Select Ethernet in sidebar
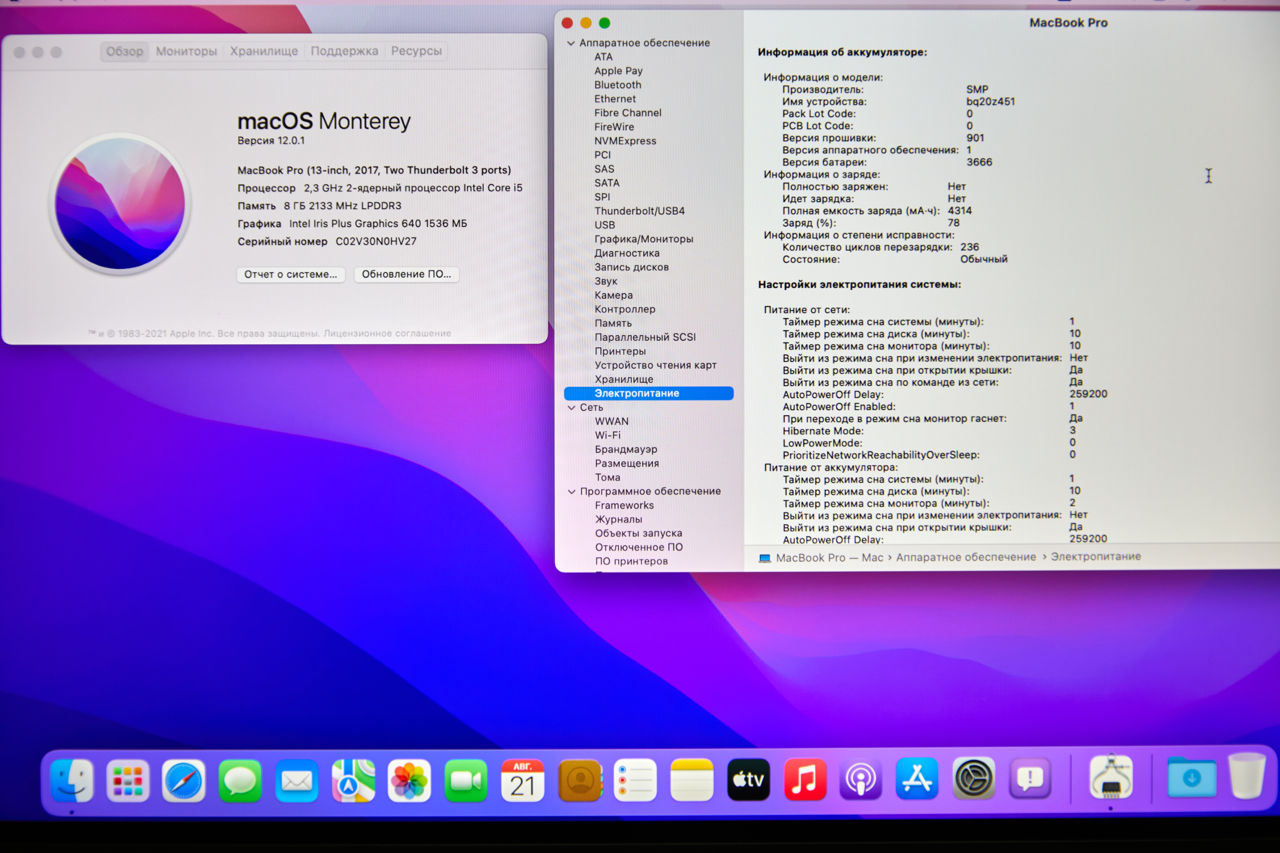The width and height of the screenshot is (1280, 853). (x=615, y=99)
